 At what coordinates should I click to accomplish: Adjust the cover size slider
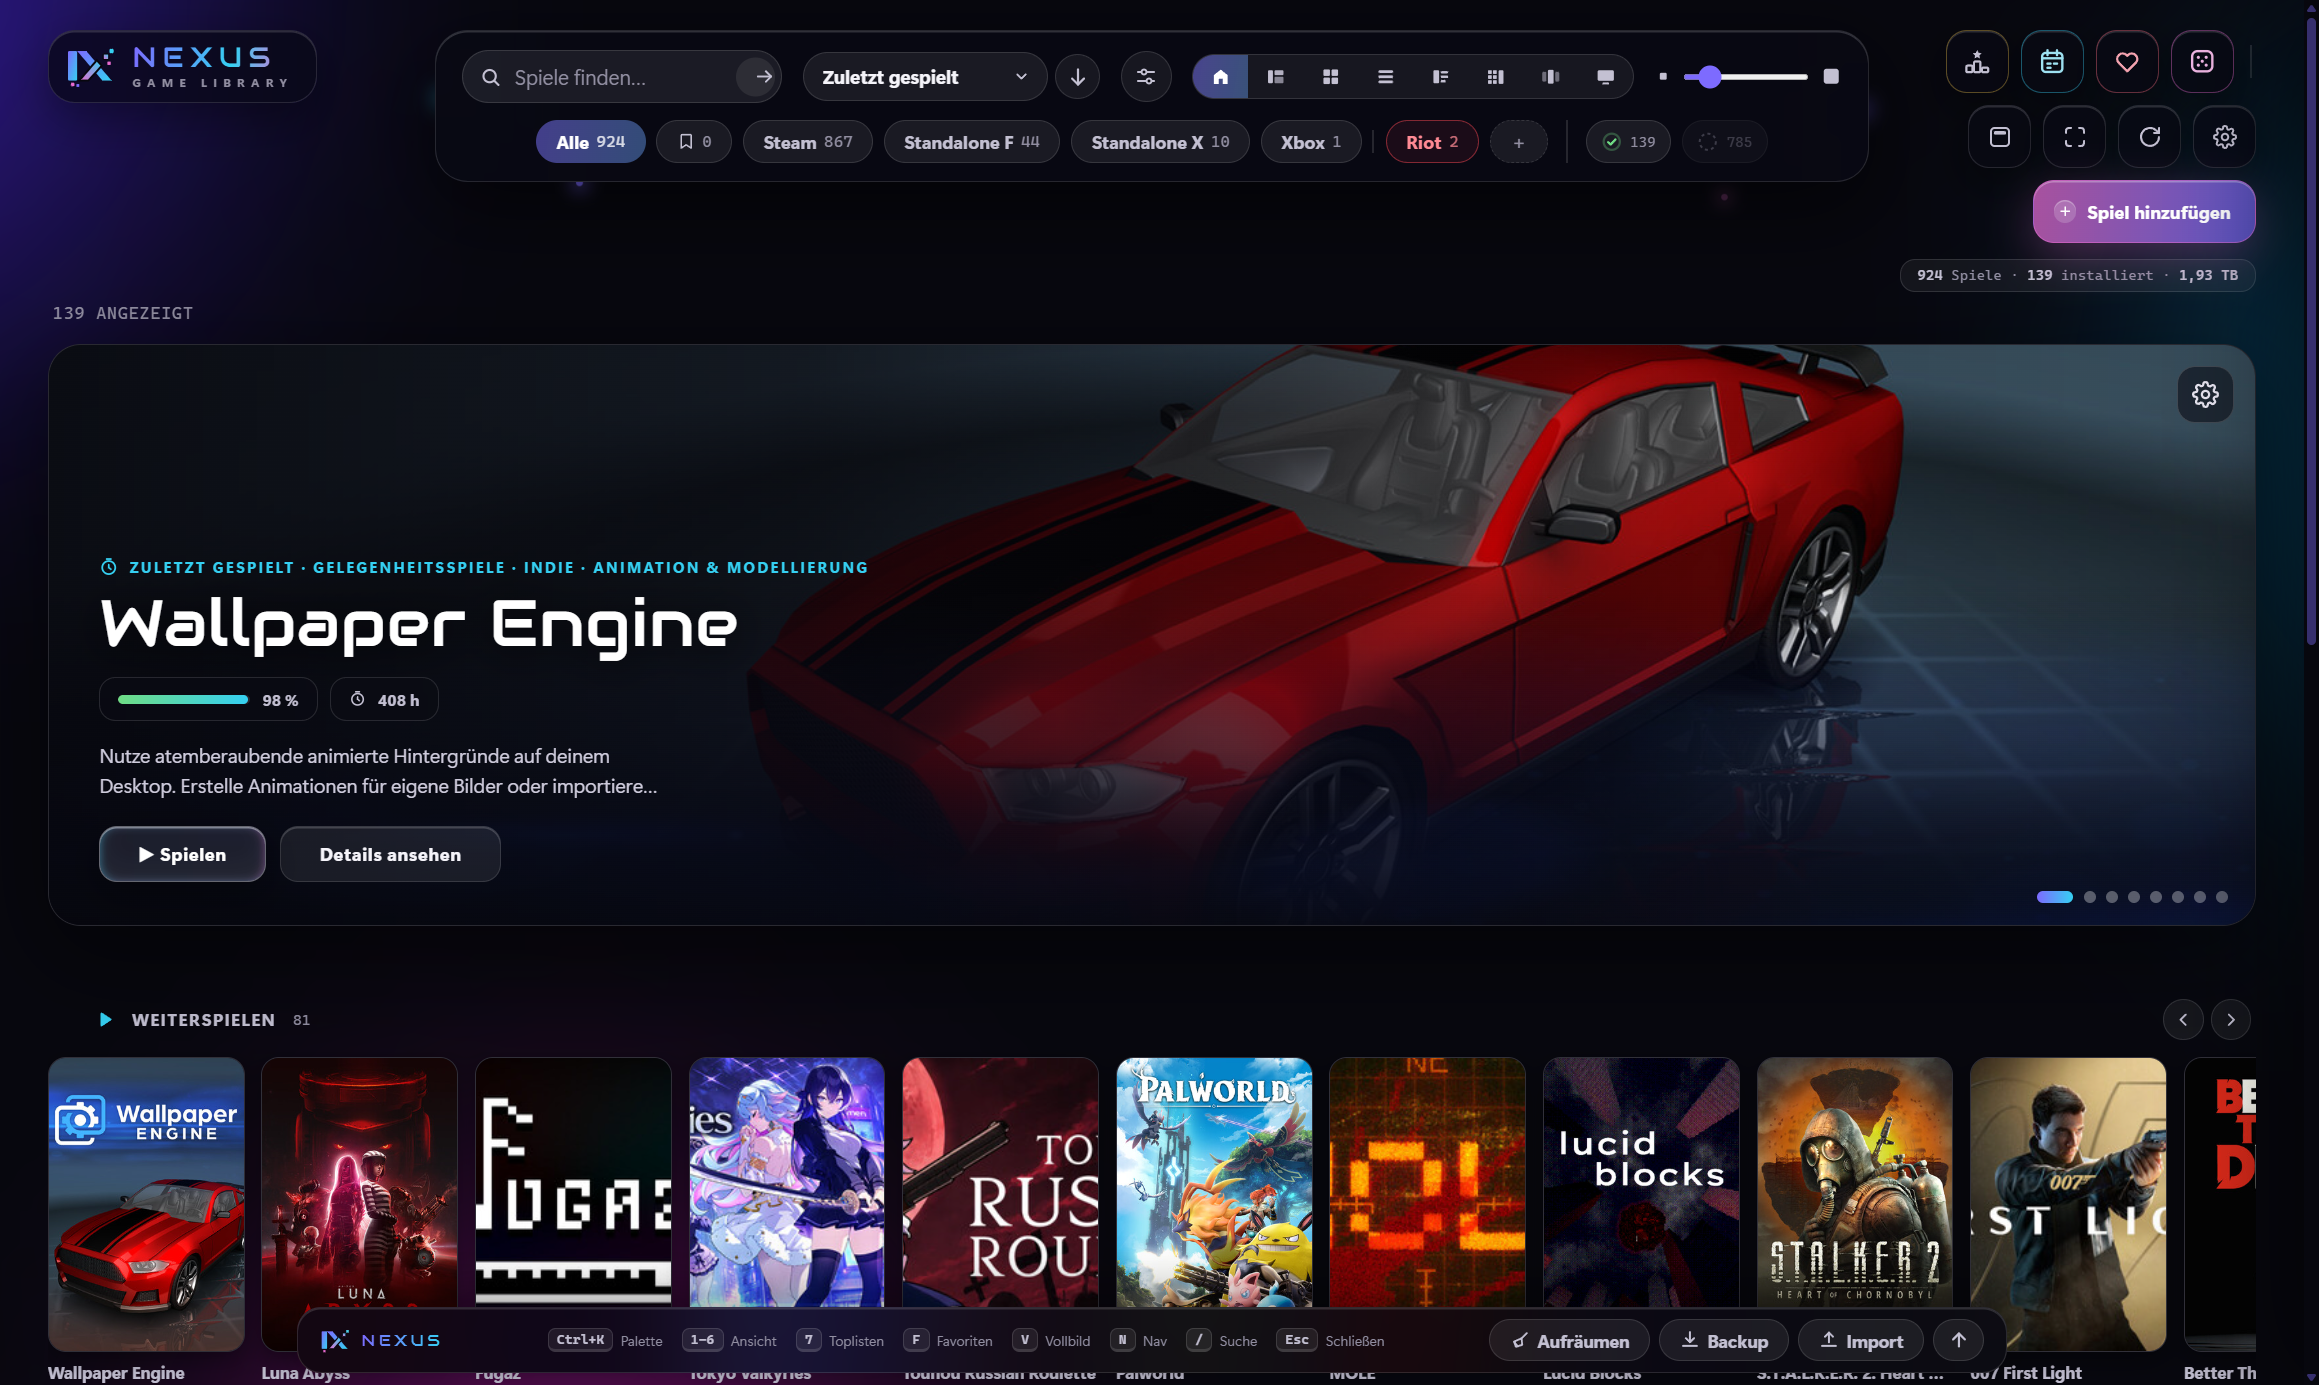pos(1745,77)
